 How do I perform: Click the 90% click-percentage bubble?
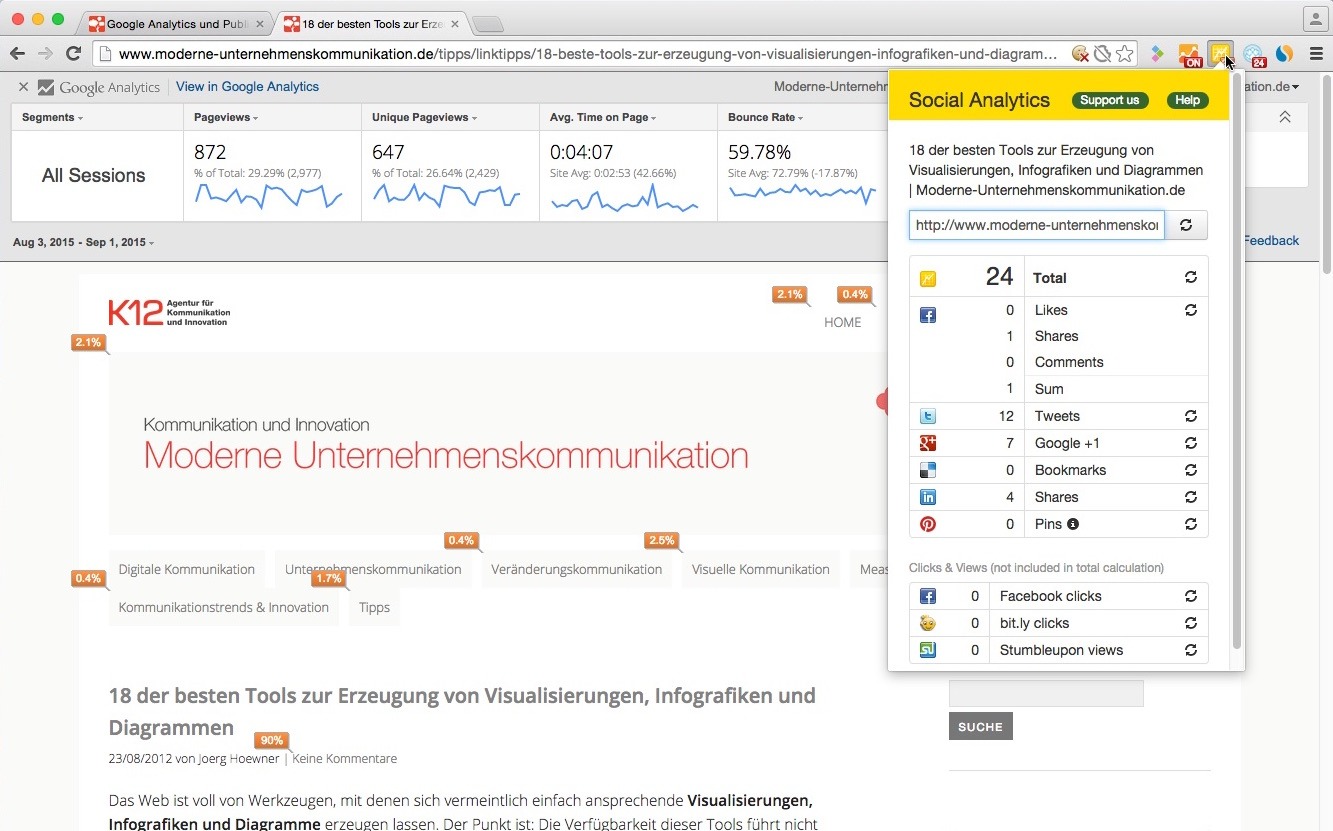(x=272, y=741)
